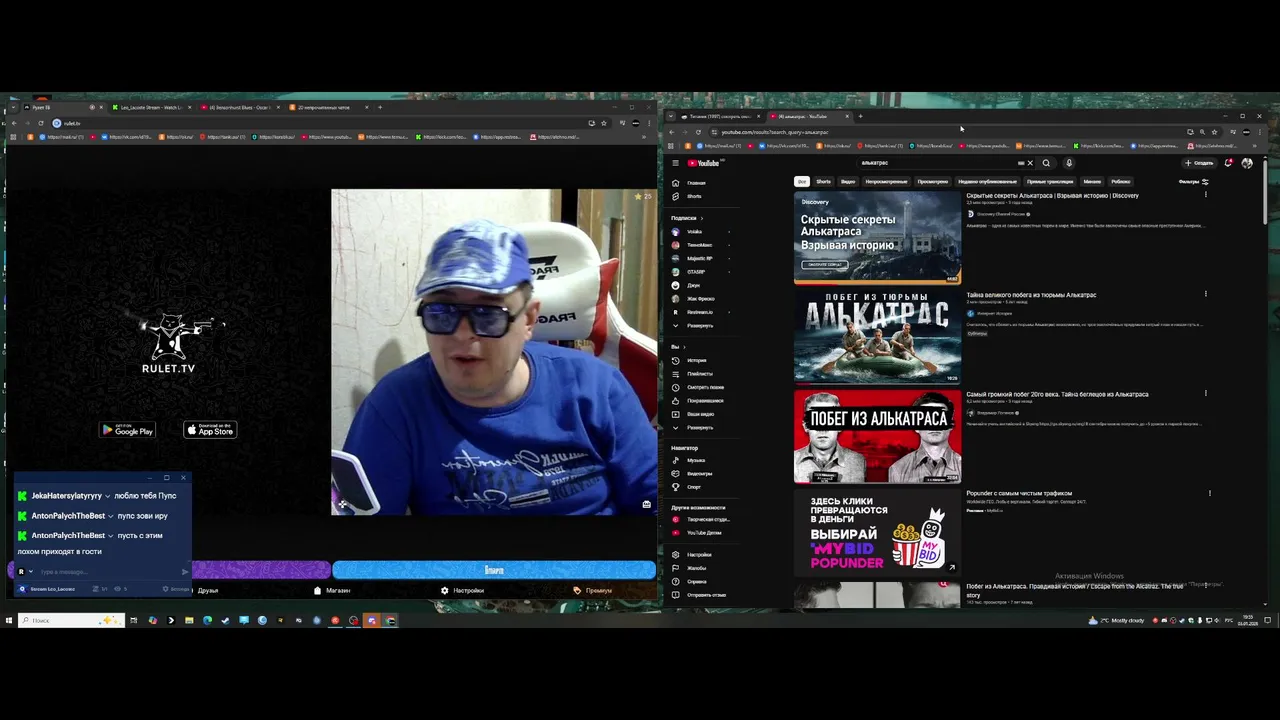Open Настройки on rulet.tv bottom bar
This screenshot has height=720, width=1280.
(x=462, y=590)
